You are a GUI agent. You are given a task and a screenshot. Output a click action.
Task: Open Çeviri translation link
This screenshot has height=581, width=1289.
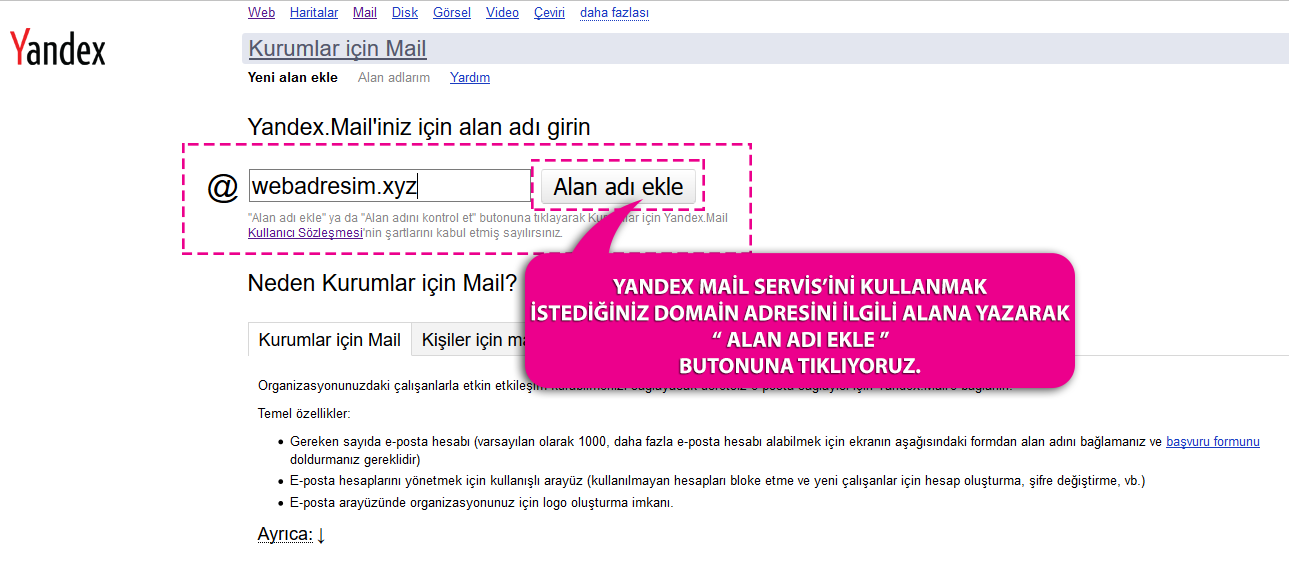(x=549, y=13)
